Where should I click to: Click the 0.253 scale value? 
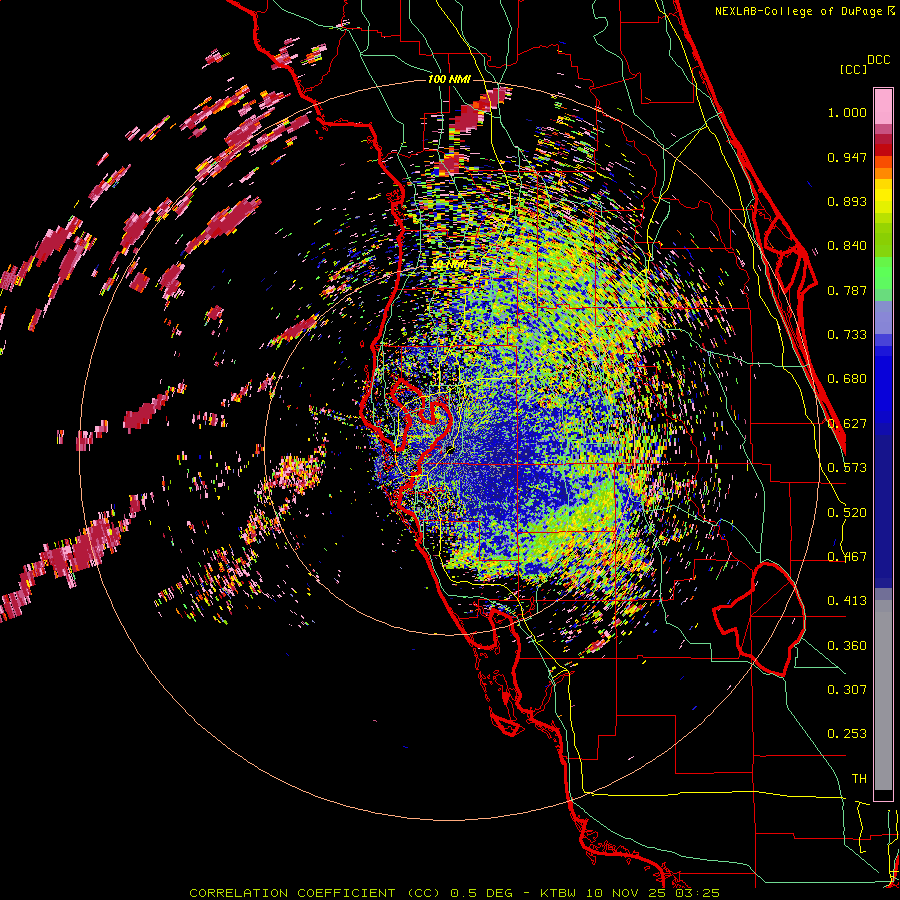[x=847, y=734]
